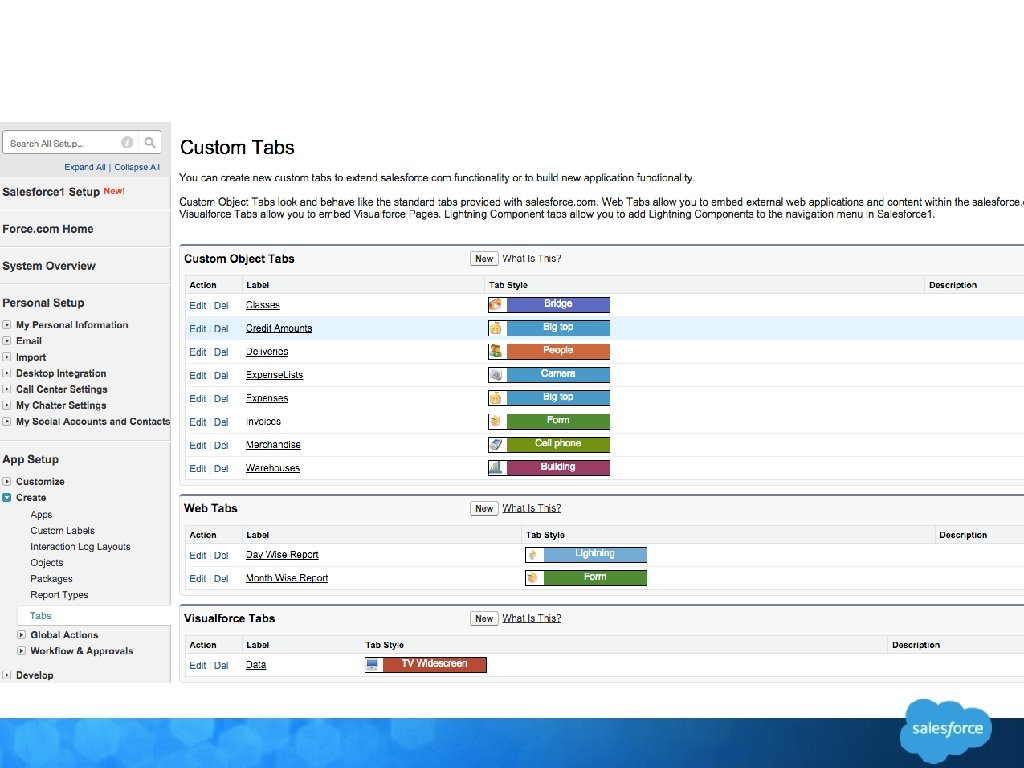Open Report Types under Create

click(59, 595)
